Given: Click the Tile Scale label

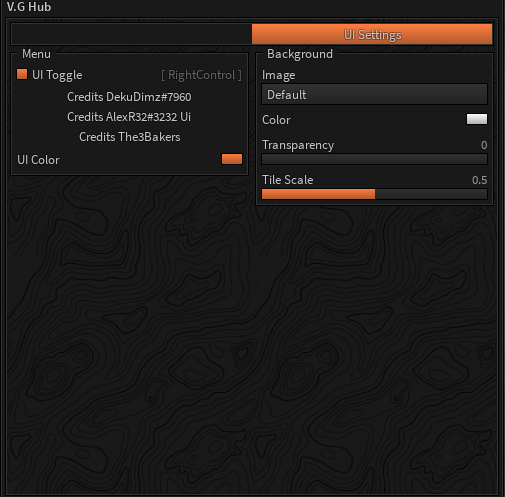Looking at the screenshot, I should (x=288, y=180).
